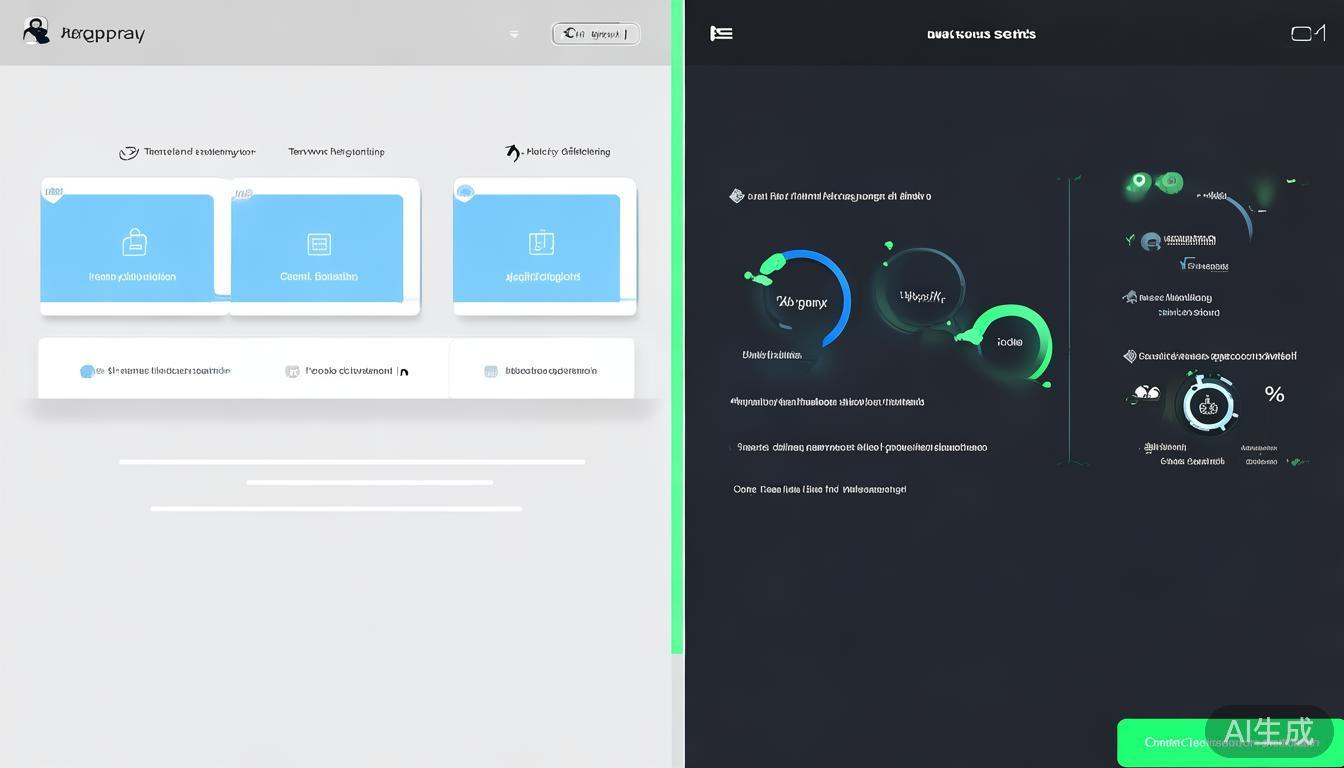Click the profile avatar logo in the light header
This screenshot has width=1344, height=768.
coord(36,31)
